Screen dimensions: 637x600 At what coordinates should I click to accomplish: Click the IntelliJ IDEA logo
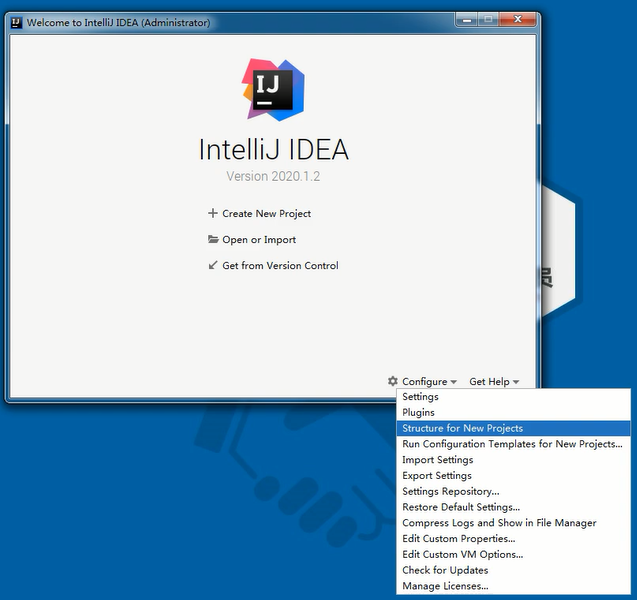(x=273, y=90)
